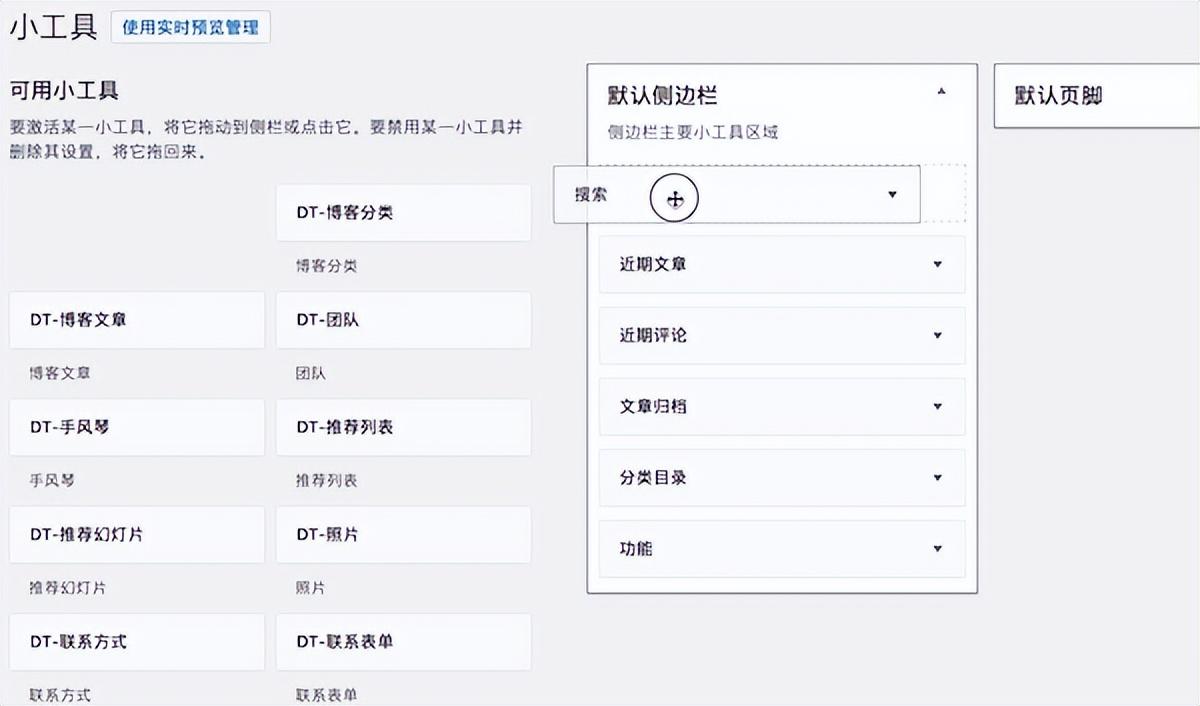
Task: Select the DT-联系方式 widget
Action: [x=136, y=642]
